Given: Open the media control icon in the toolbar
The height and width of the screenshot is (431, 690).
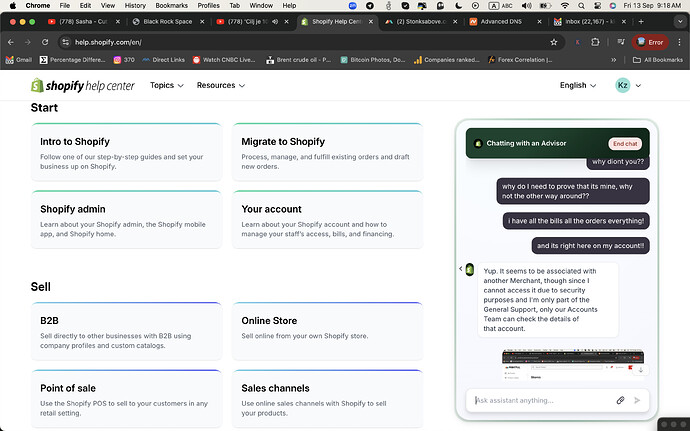Looking at the screenshot, I should [x=621, y=42].
